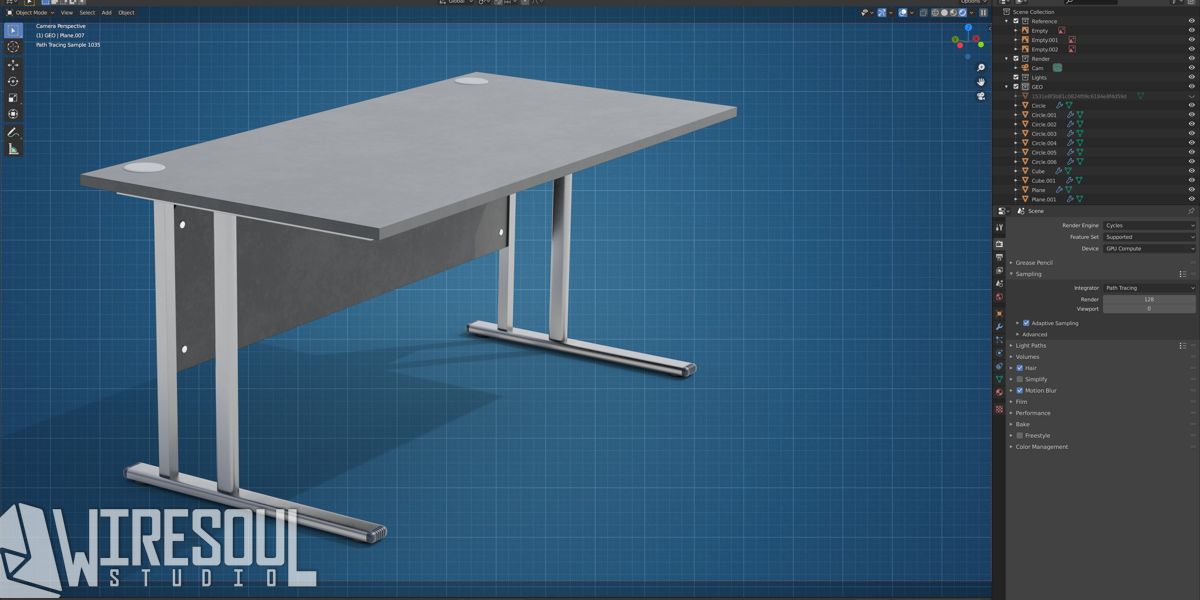Enable the Simplify checkbox
This screenshot has height=600, width=1200.
click(x=1021, y=378)
